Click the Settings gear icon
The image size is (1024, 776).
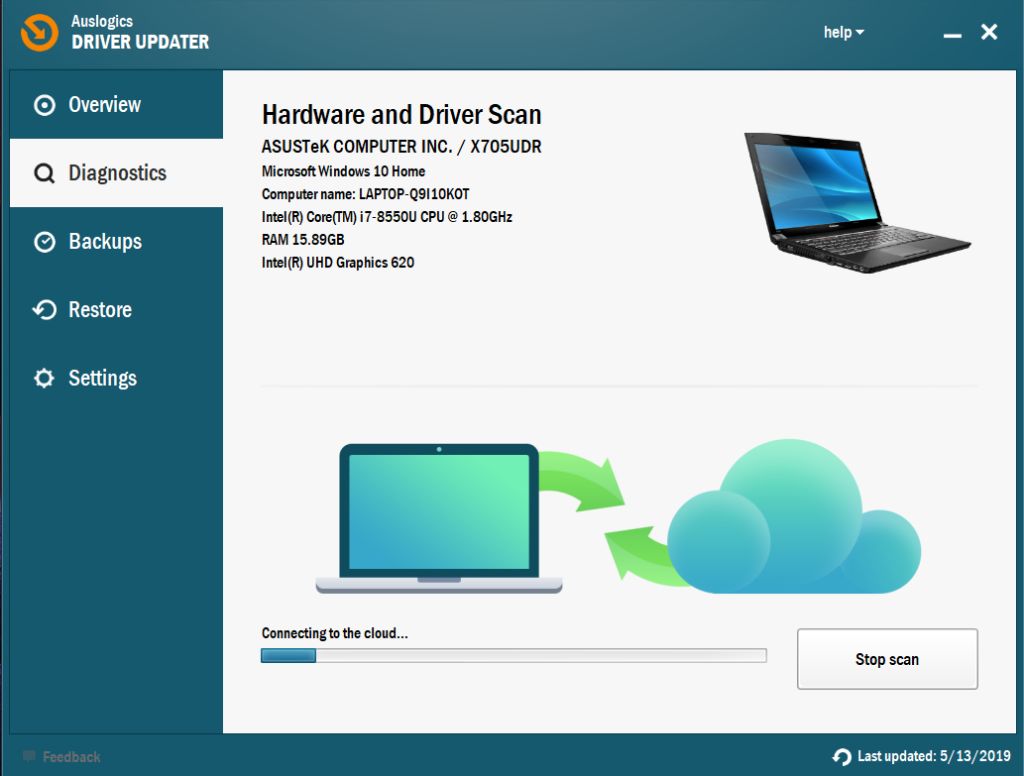[44, 379]
